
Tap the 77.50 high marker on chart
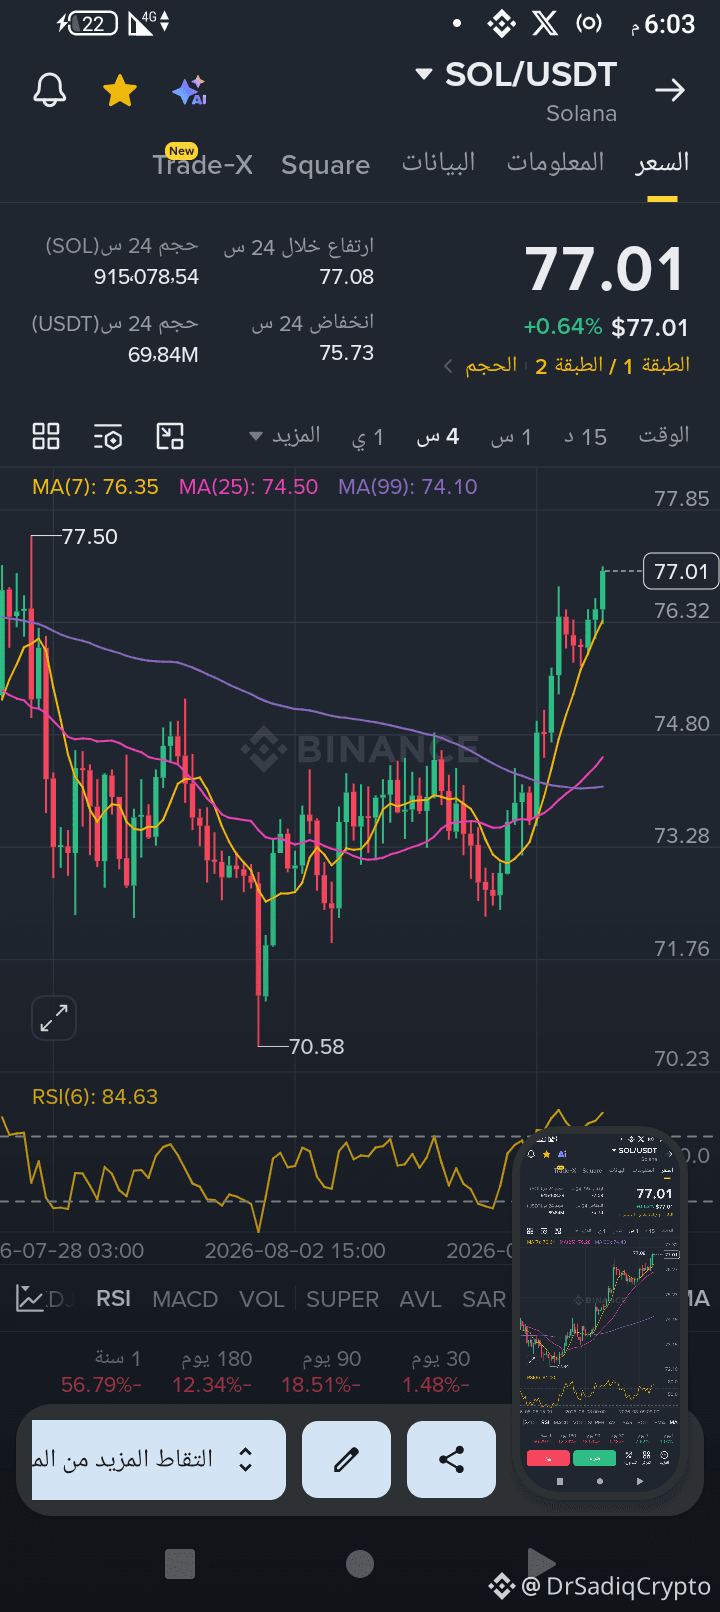[90, 537]
